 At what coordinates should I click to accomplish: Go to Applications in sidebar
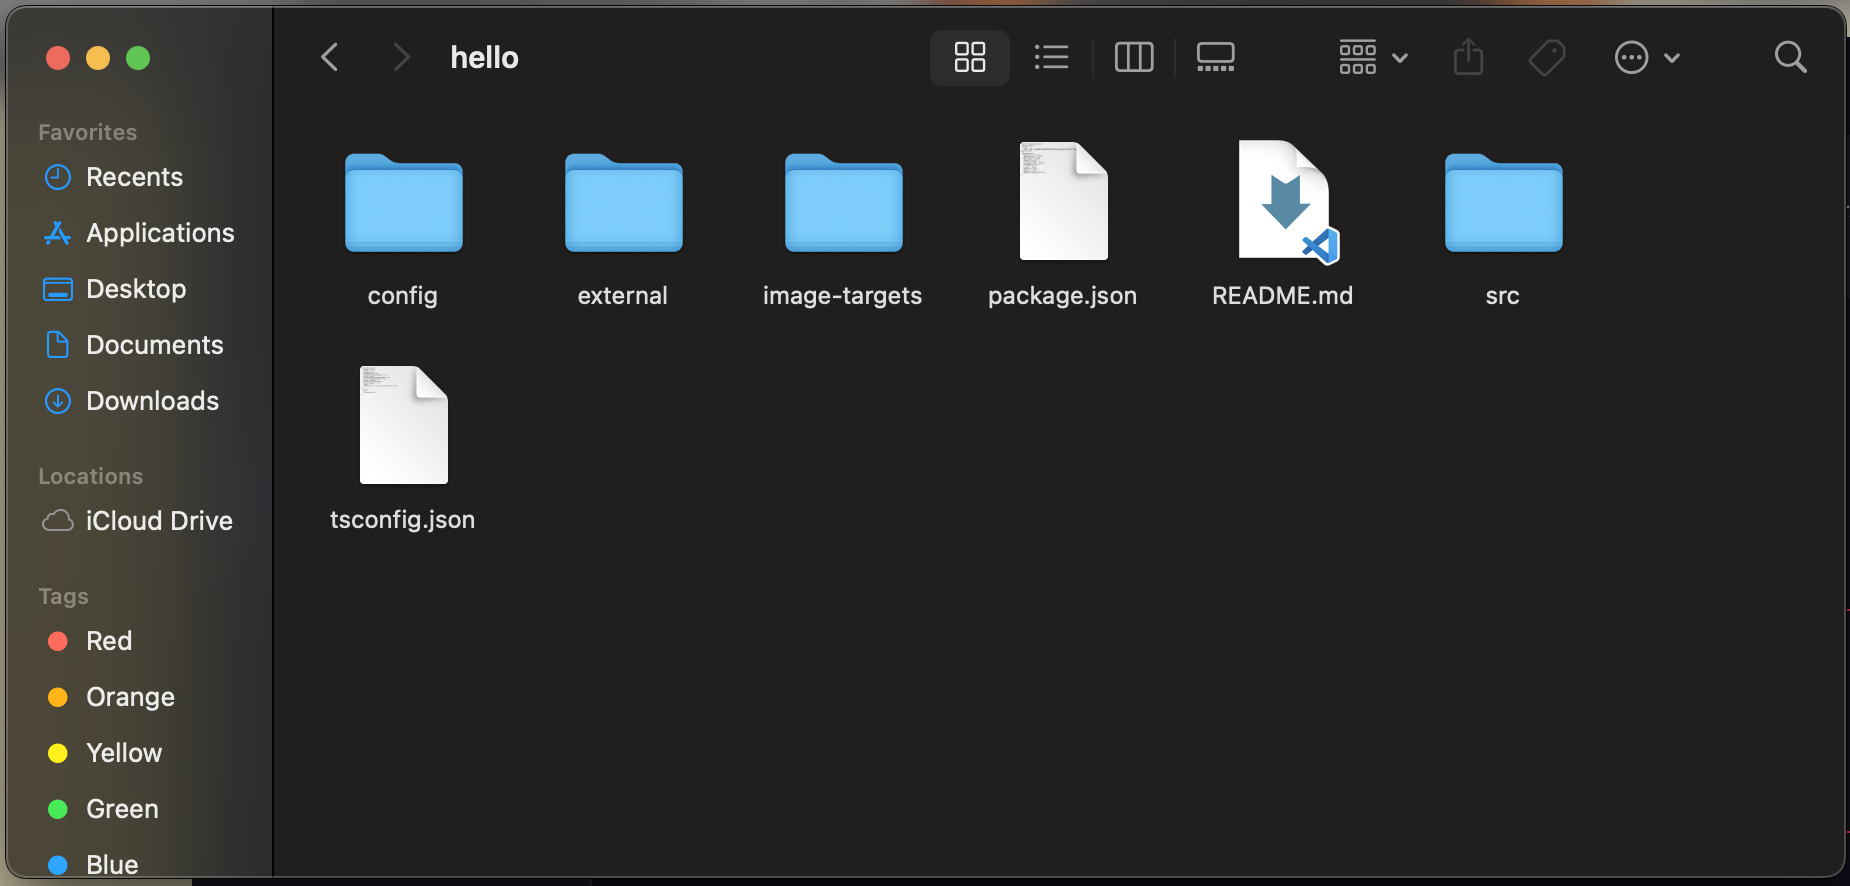160,233
